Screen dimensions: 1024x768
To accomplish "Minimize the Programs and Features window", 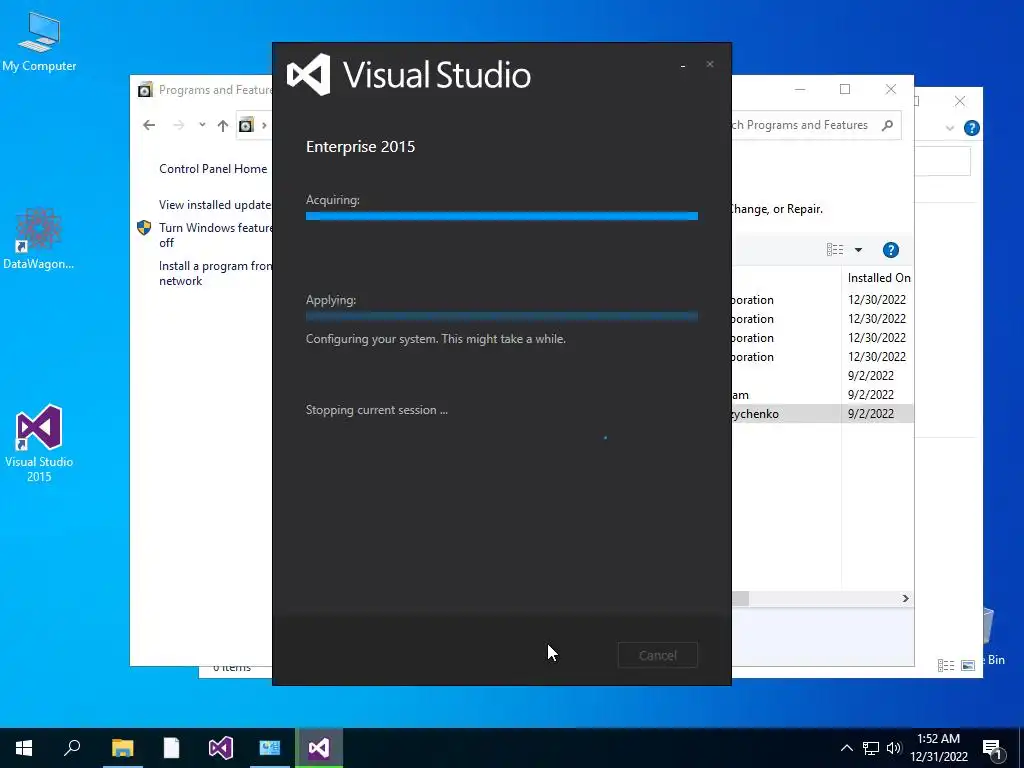I will point(800,89).
